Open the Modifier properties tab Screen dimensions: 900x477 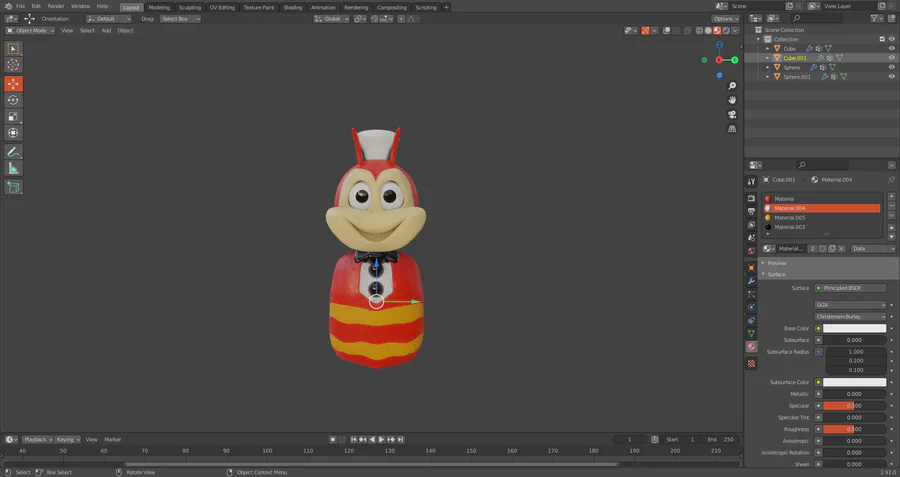751,281
